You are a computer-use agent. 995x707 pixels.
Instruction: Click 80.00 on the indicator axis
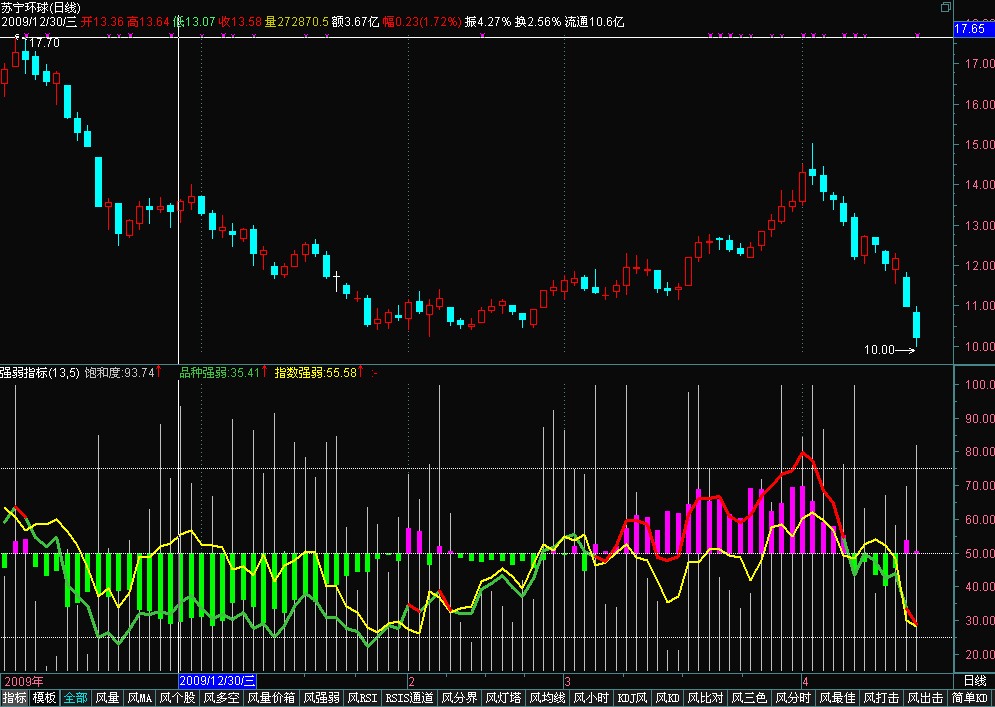979,452
